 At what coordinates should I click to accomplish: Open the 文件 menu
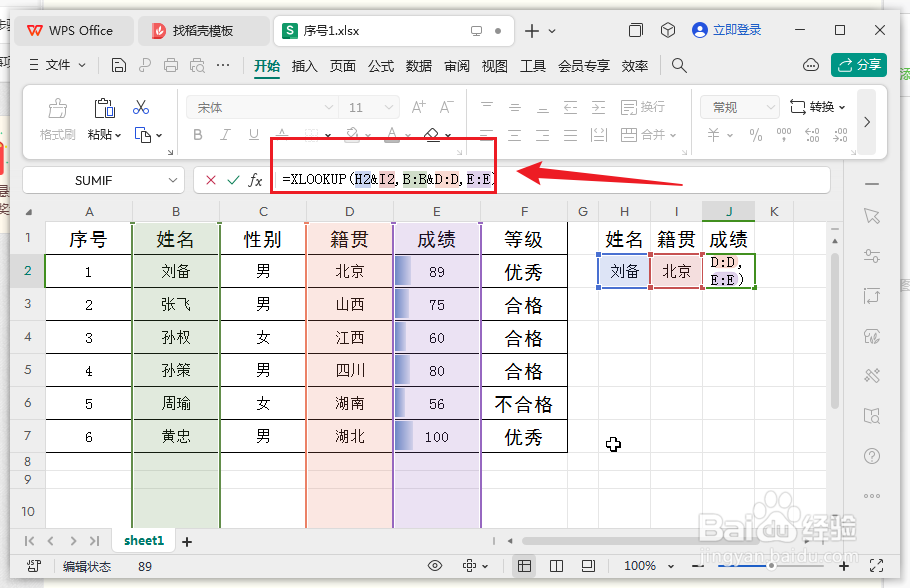[57, 67]
